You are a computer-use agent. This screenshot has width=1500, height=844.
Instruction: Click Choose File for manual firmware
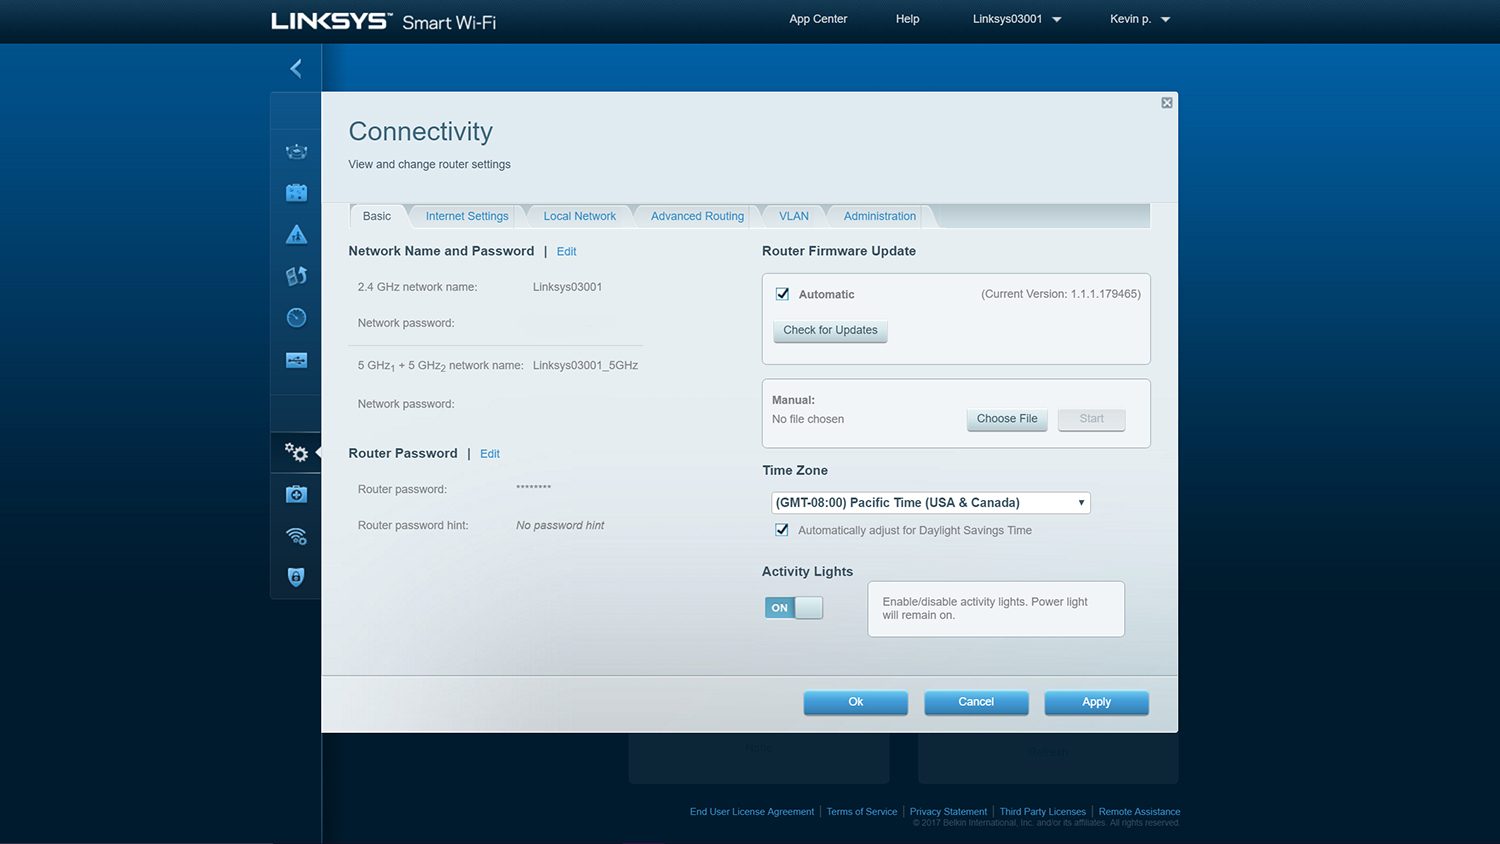(1007, 420)
